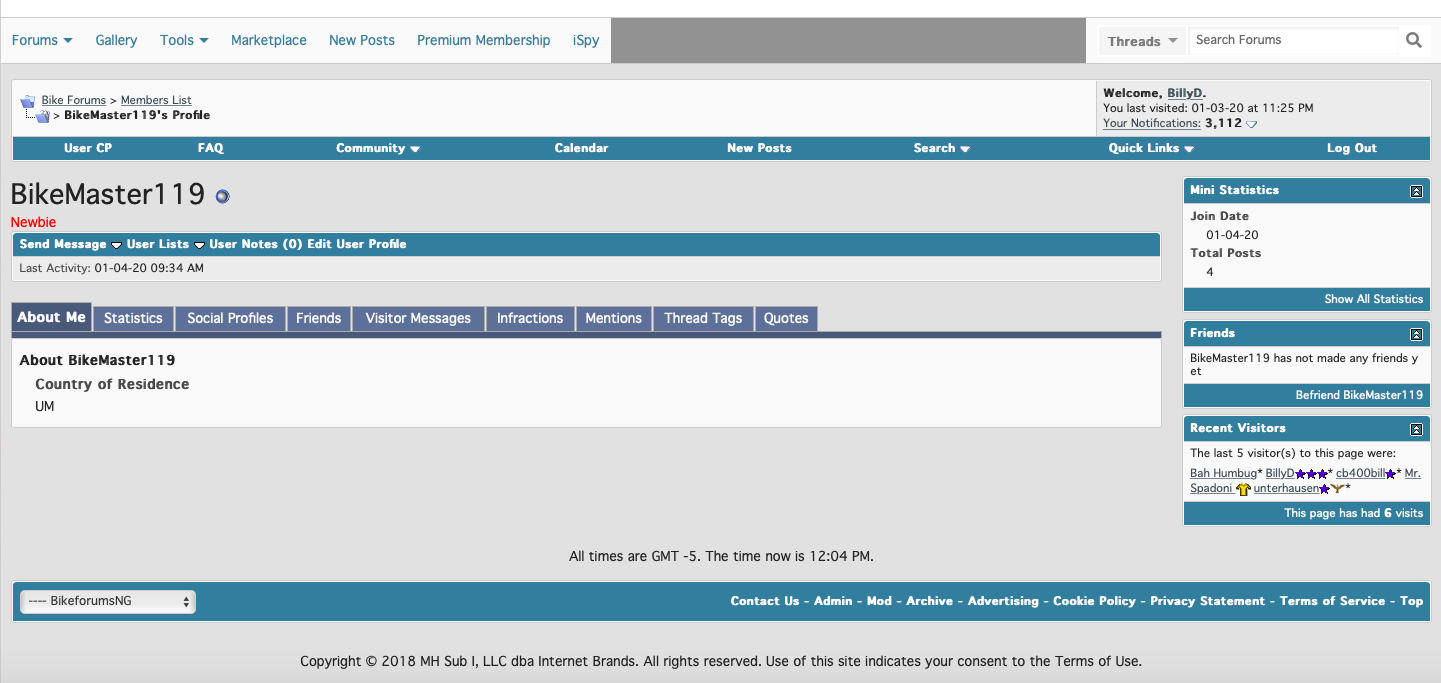This screenshot has height=683, width=1441.
Task: Open the Tools dropdown menu
Action: click(x=184, y=40)
